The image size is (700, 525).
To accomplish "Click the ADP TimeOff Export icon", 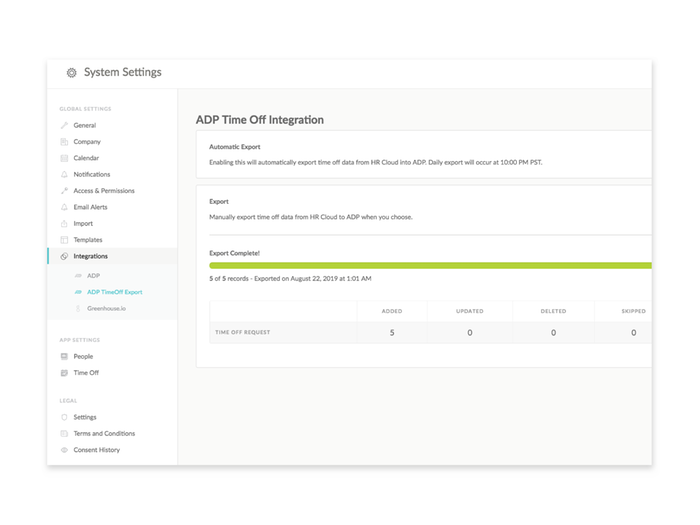I will pyautogui.click(x=78, y=292).
